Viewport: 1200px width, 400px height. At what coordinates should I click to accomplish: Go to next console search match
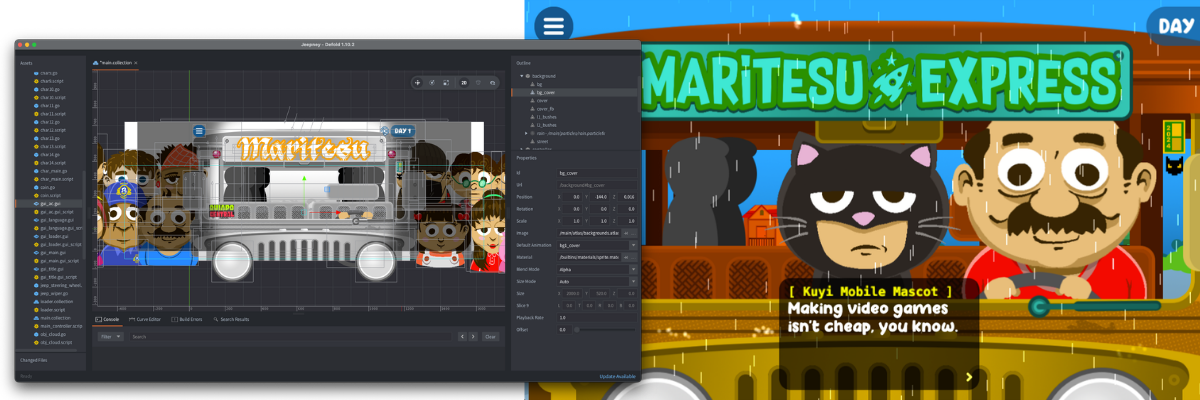[473, 337]
